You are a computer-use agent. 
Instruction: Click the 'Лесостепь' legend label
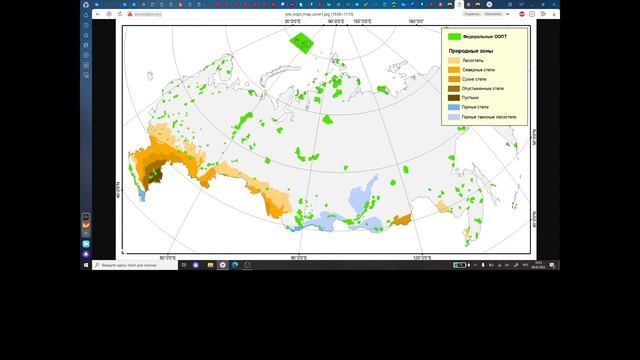click(x=473, y=60)
